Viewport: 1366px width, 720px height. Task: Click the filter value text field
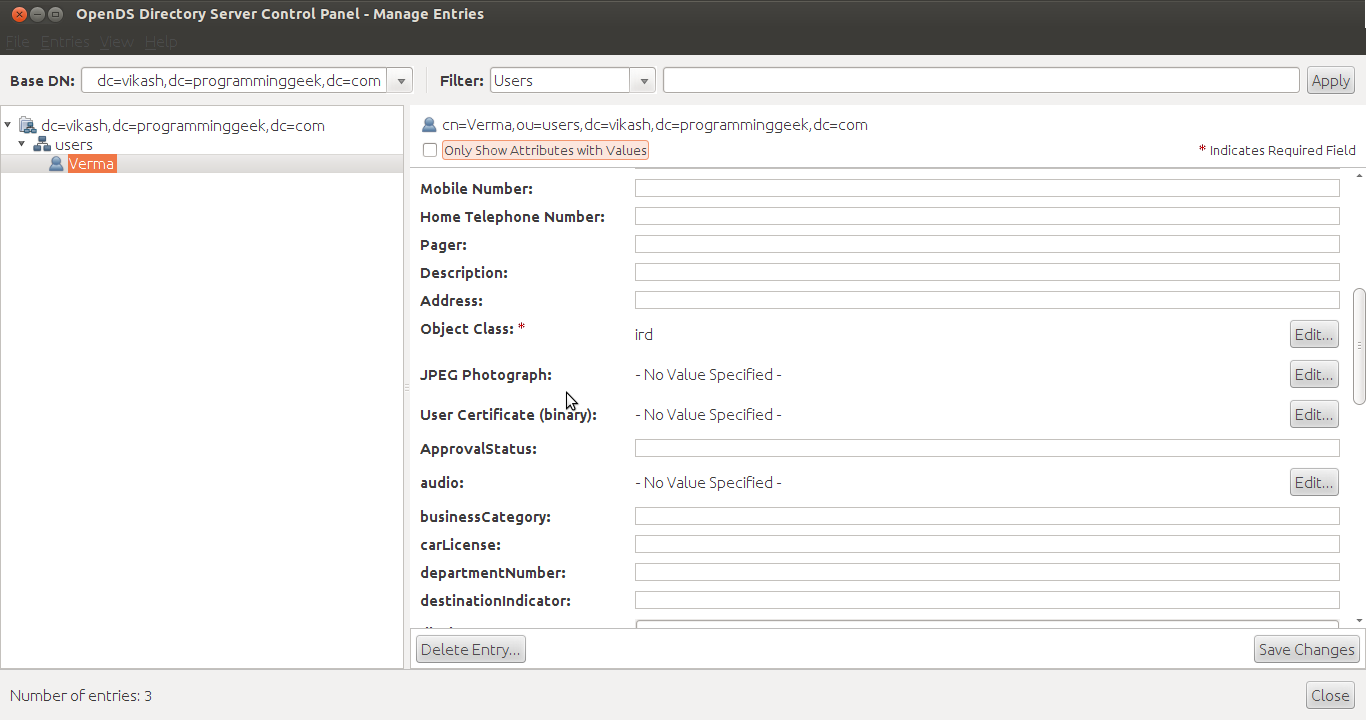pyautogui.click(x=981, y=81)
